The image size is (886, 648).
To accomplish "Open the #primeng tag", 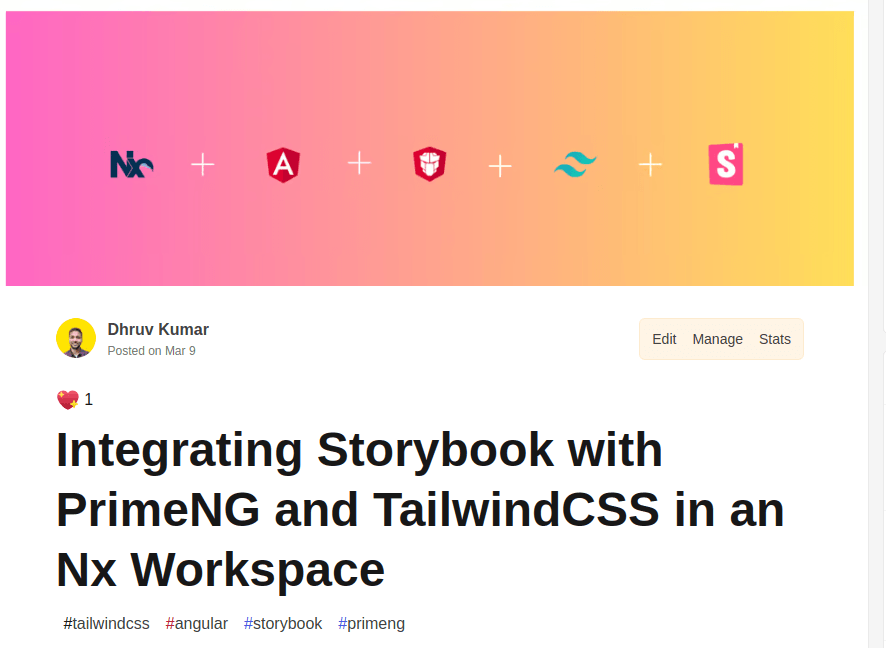I will coord(371,624).
